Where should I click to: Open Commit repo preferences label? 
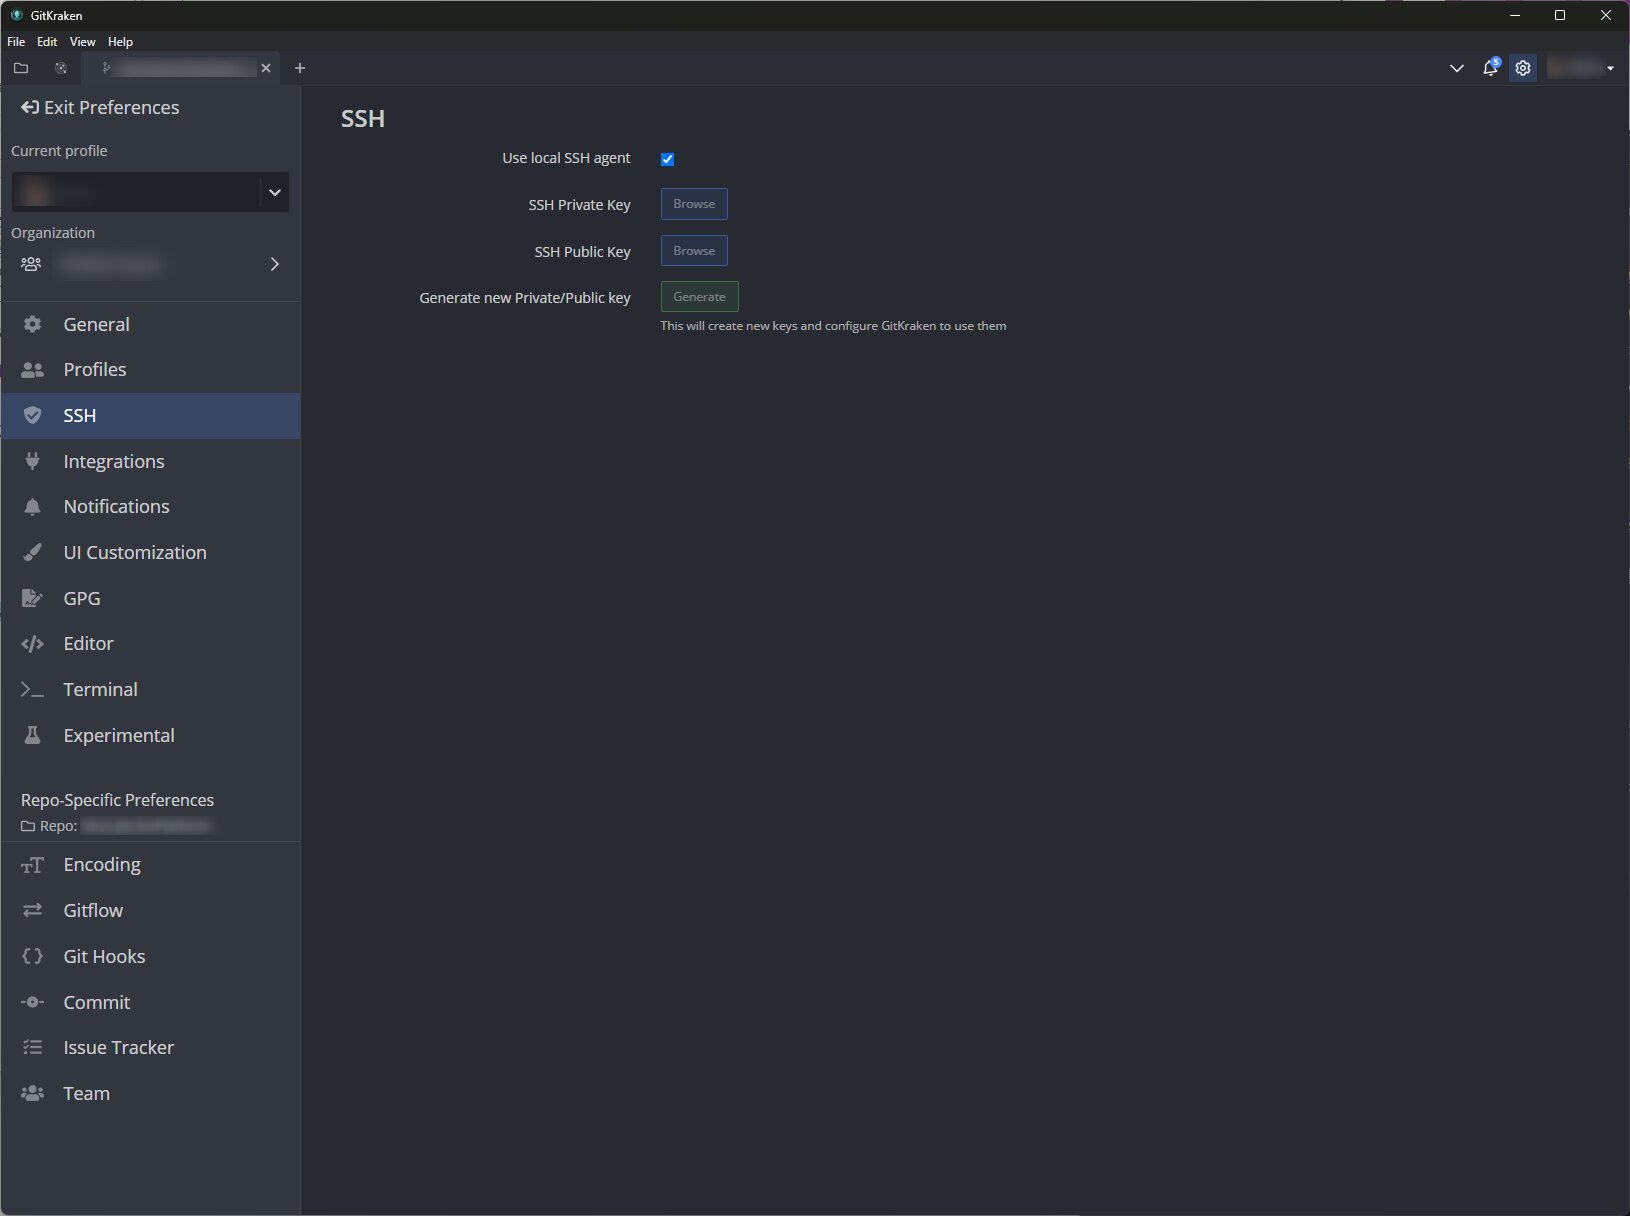pos(97,1002)
